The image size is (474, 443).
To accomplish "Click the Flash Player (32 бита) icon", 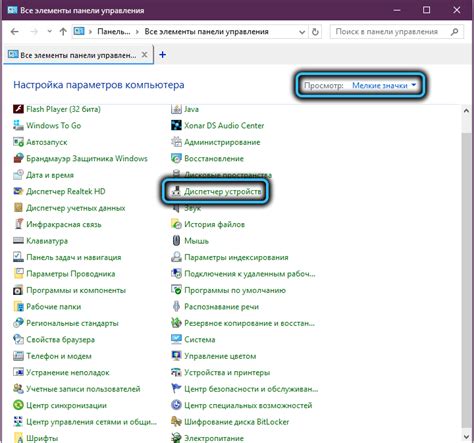I will 18,109.
